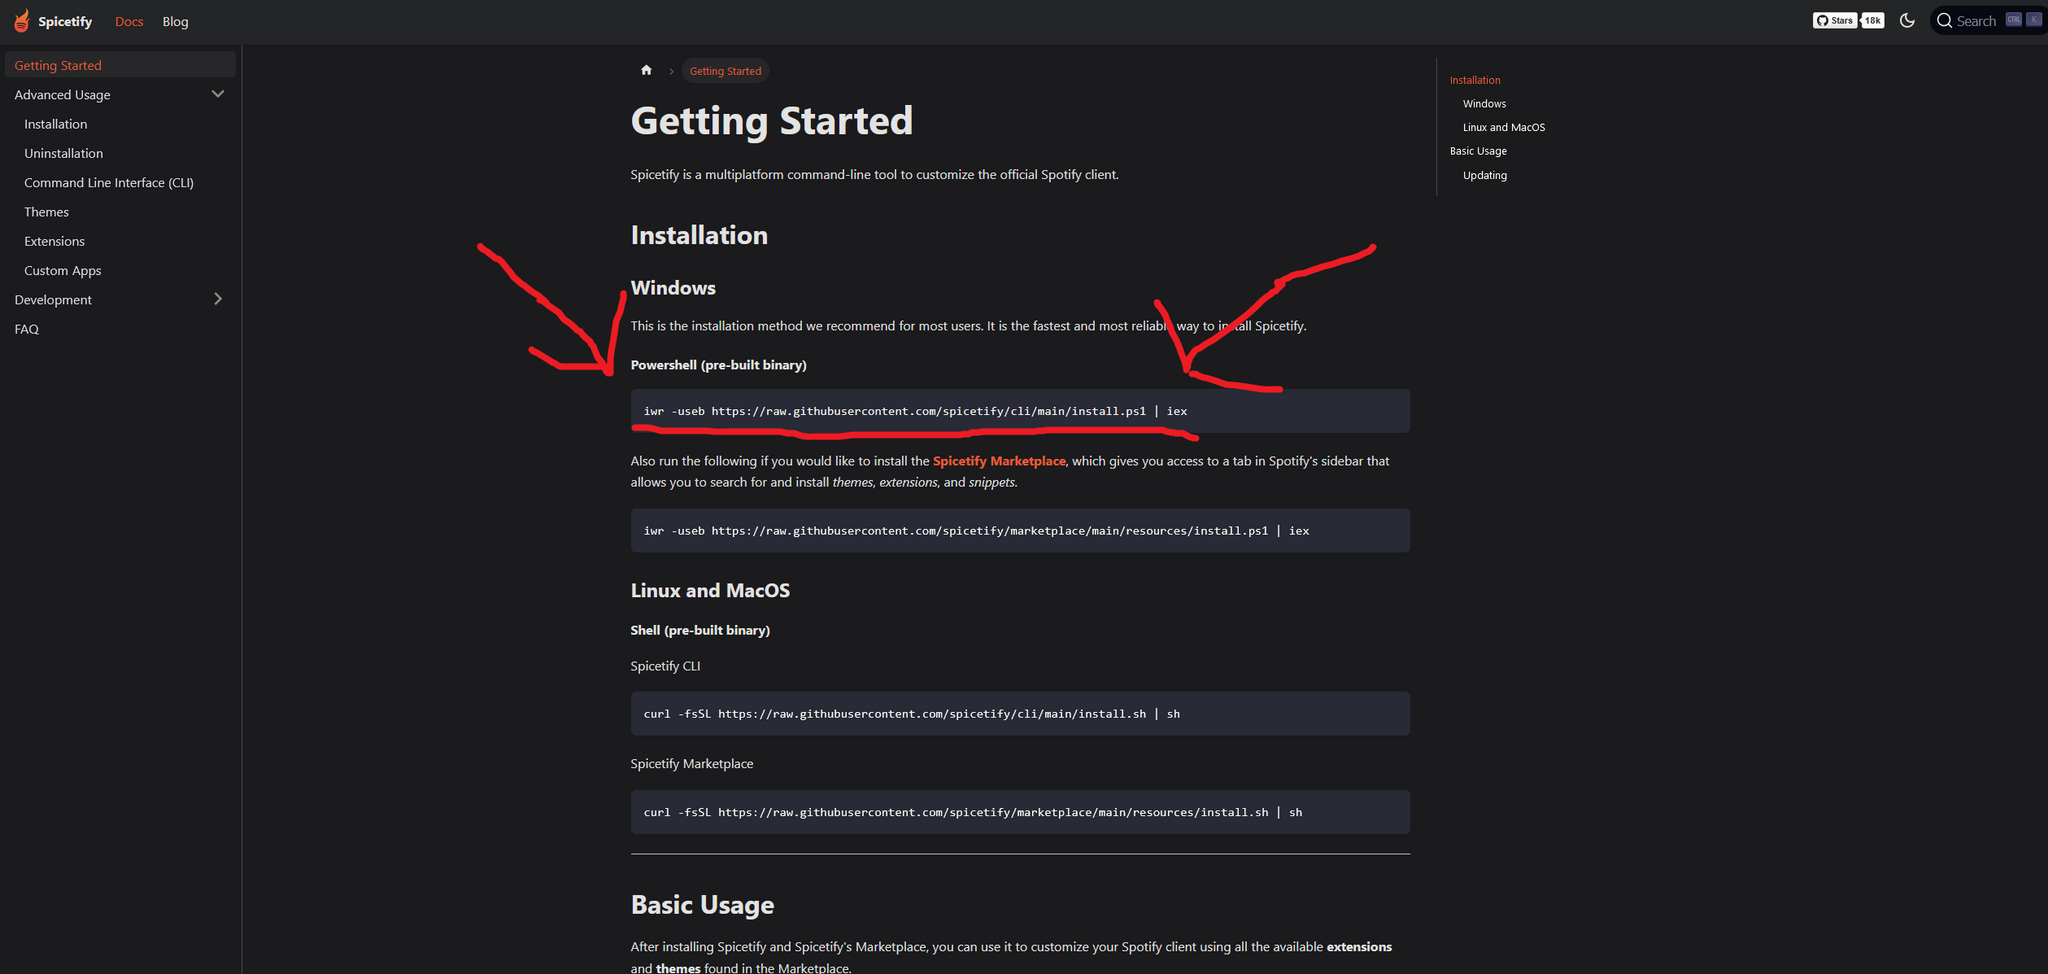Jump to Basic Usage in table of contents
Viewport: 2048px width, 974px height.
[1478, 151]
